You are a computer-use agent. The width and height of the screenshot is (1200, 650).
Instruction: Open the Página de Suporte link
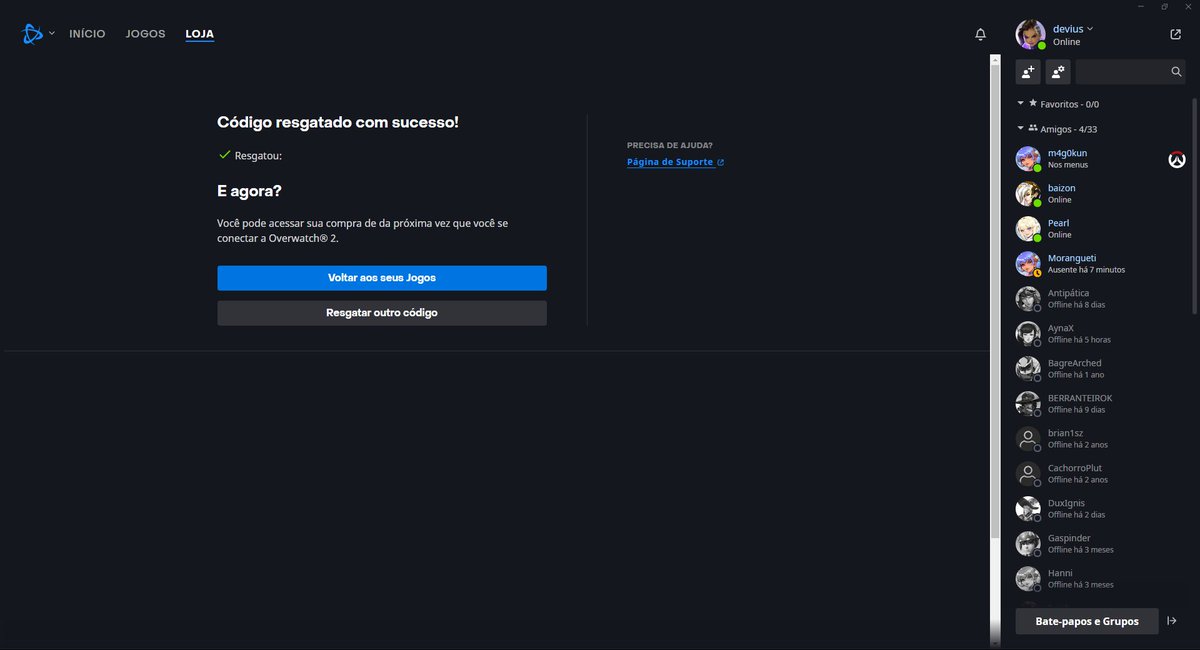click(670, 162)
